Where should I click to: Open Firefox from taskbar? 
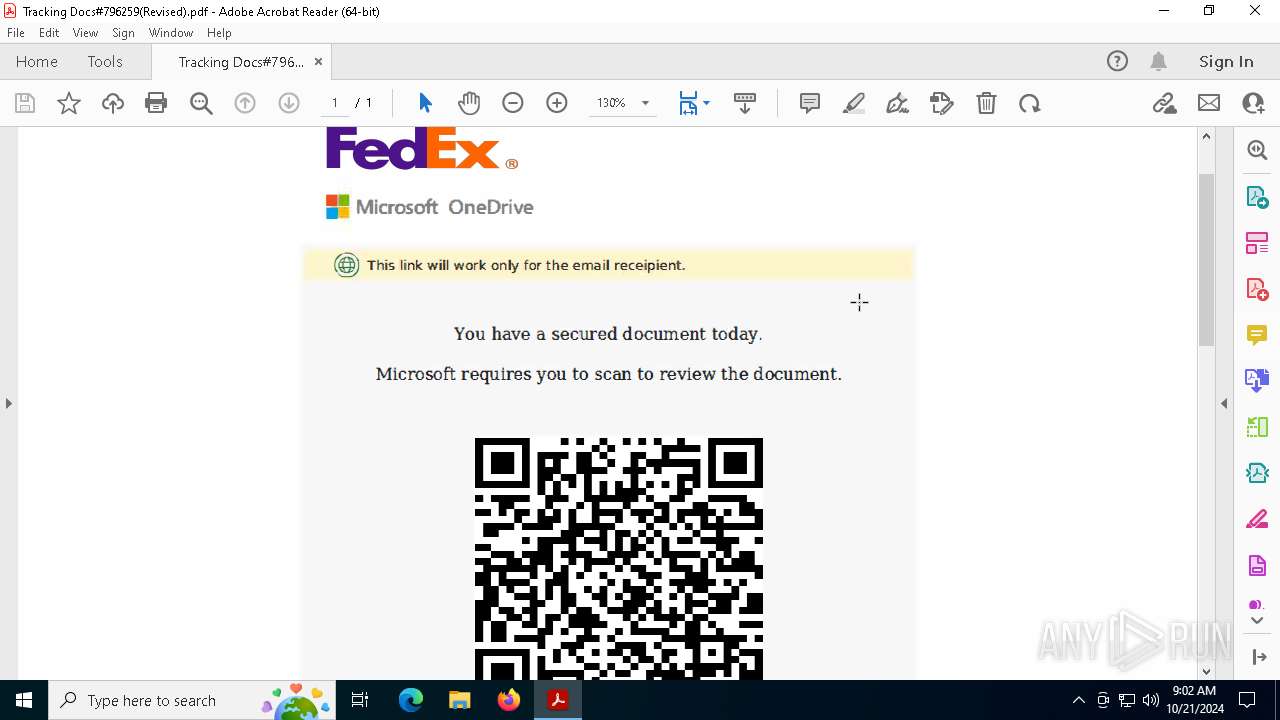(x=509, y=700)
